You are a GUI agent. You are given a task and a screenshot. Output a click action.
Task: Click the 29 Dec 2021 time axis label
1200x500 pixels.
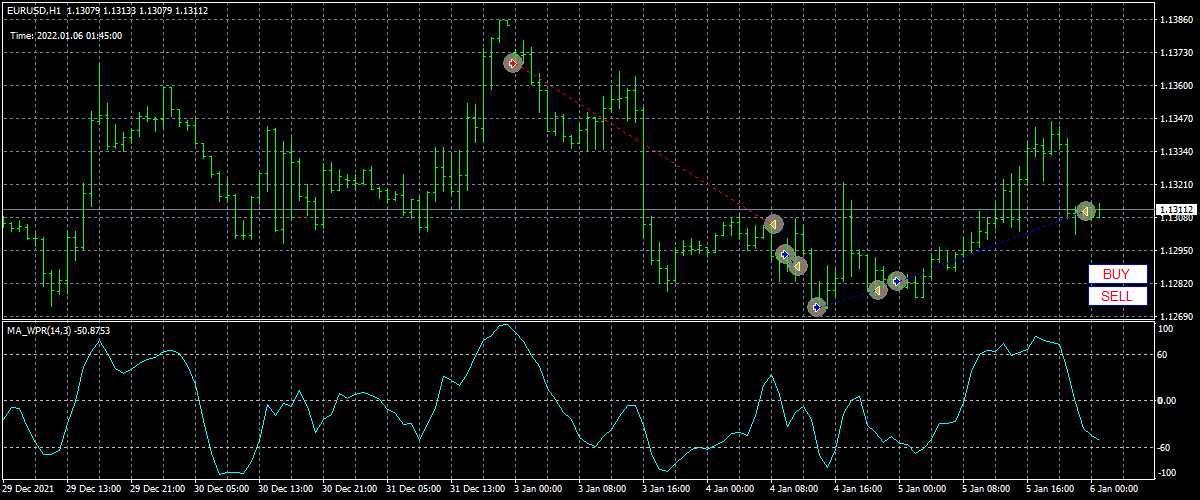pos(28,489)
